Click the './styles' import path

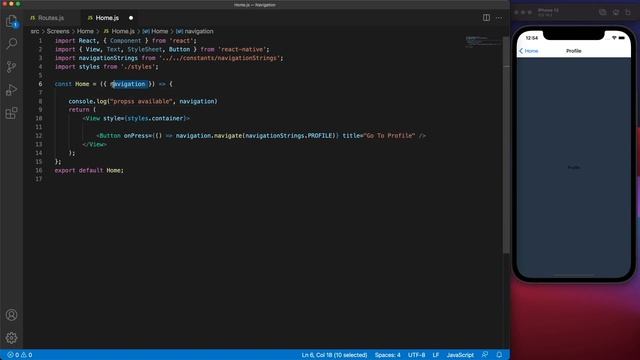pyautogui.click(x=138, y=67)
